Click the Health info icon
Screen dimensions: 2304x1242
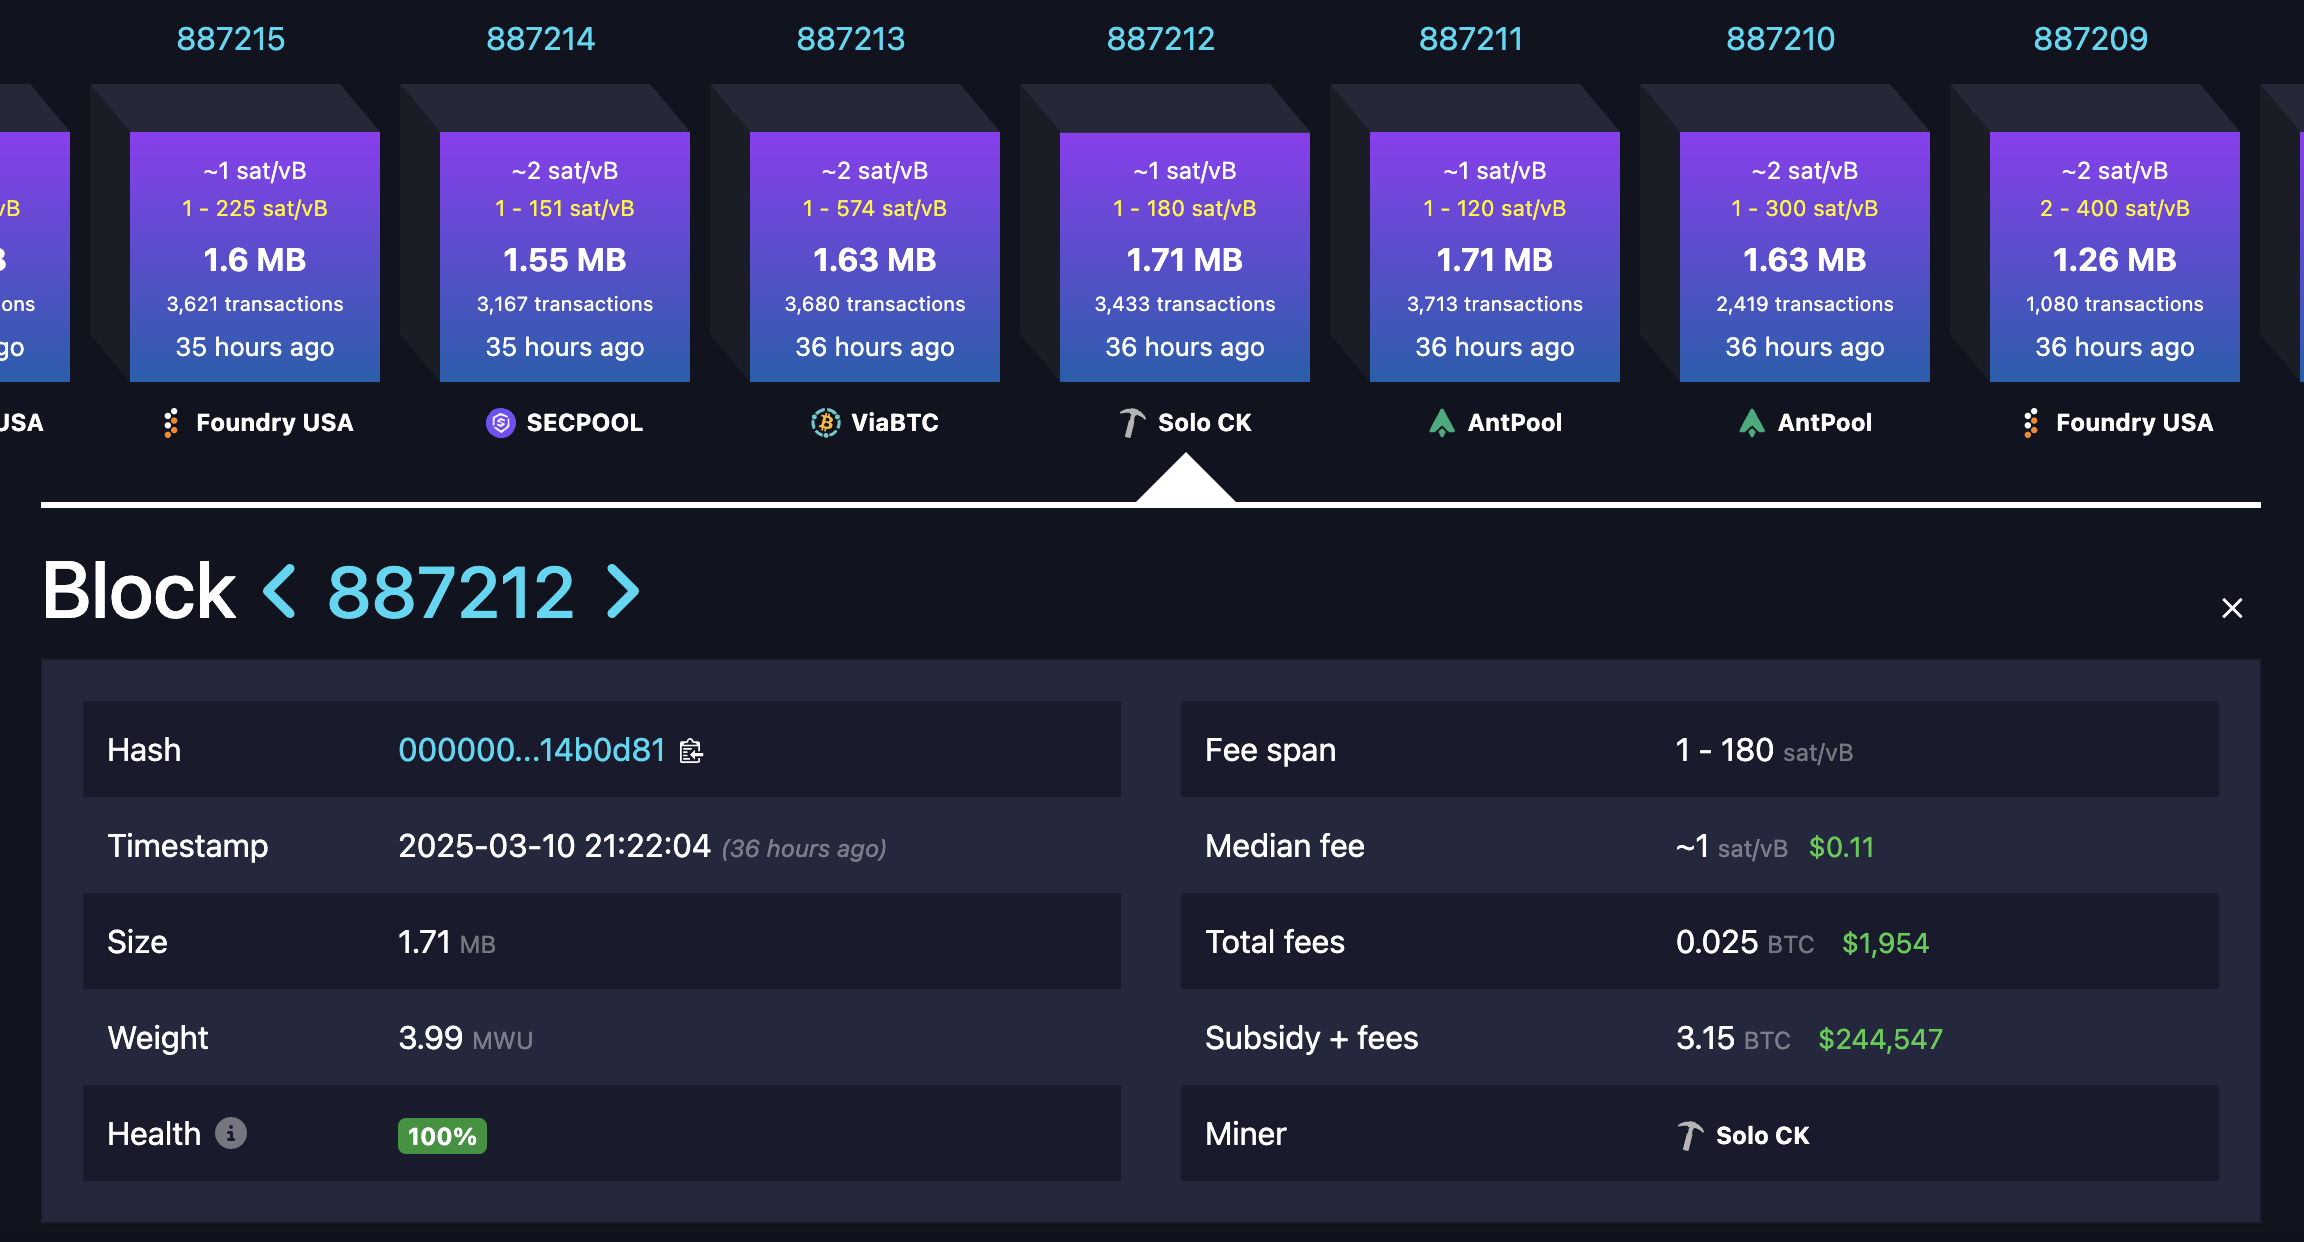click(x=231, y=1133)
